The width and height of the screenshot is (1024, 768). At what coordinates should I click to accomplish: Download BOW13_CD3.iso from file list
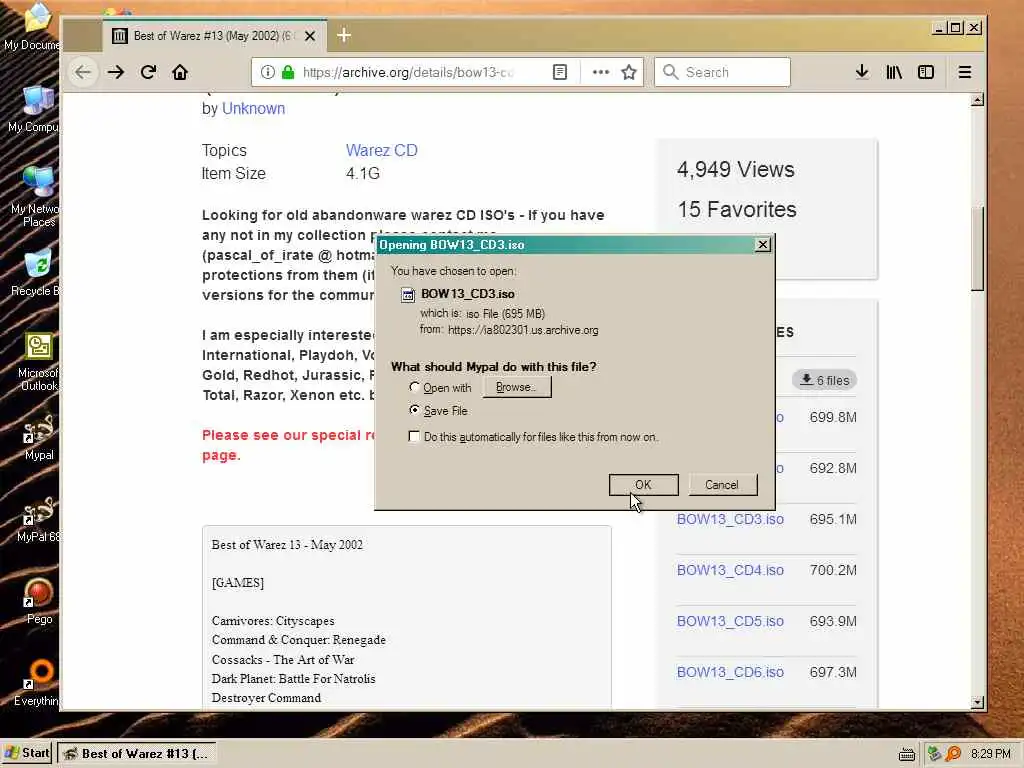pyautogui.click(x=730, y=519)
